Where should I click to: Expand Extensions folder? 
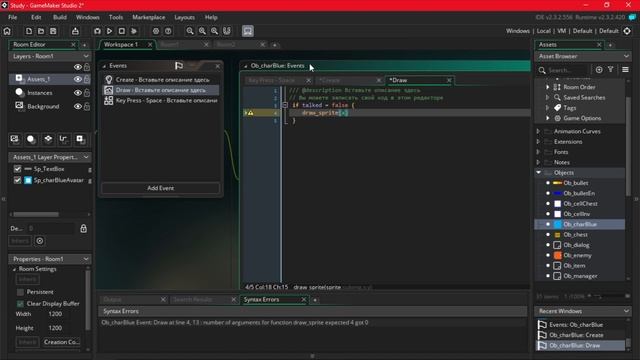pos(538,142)
